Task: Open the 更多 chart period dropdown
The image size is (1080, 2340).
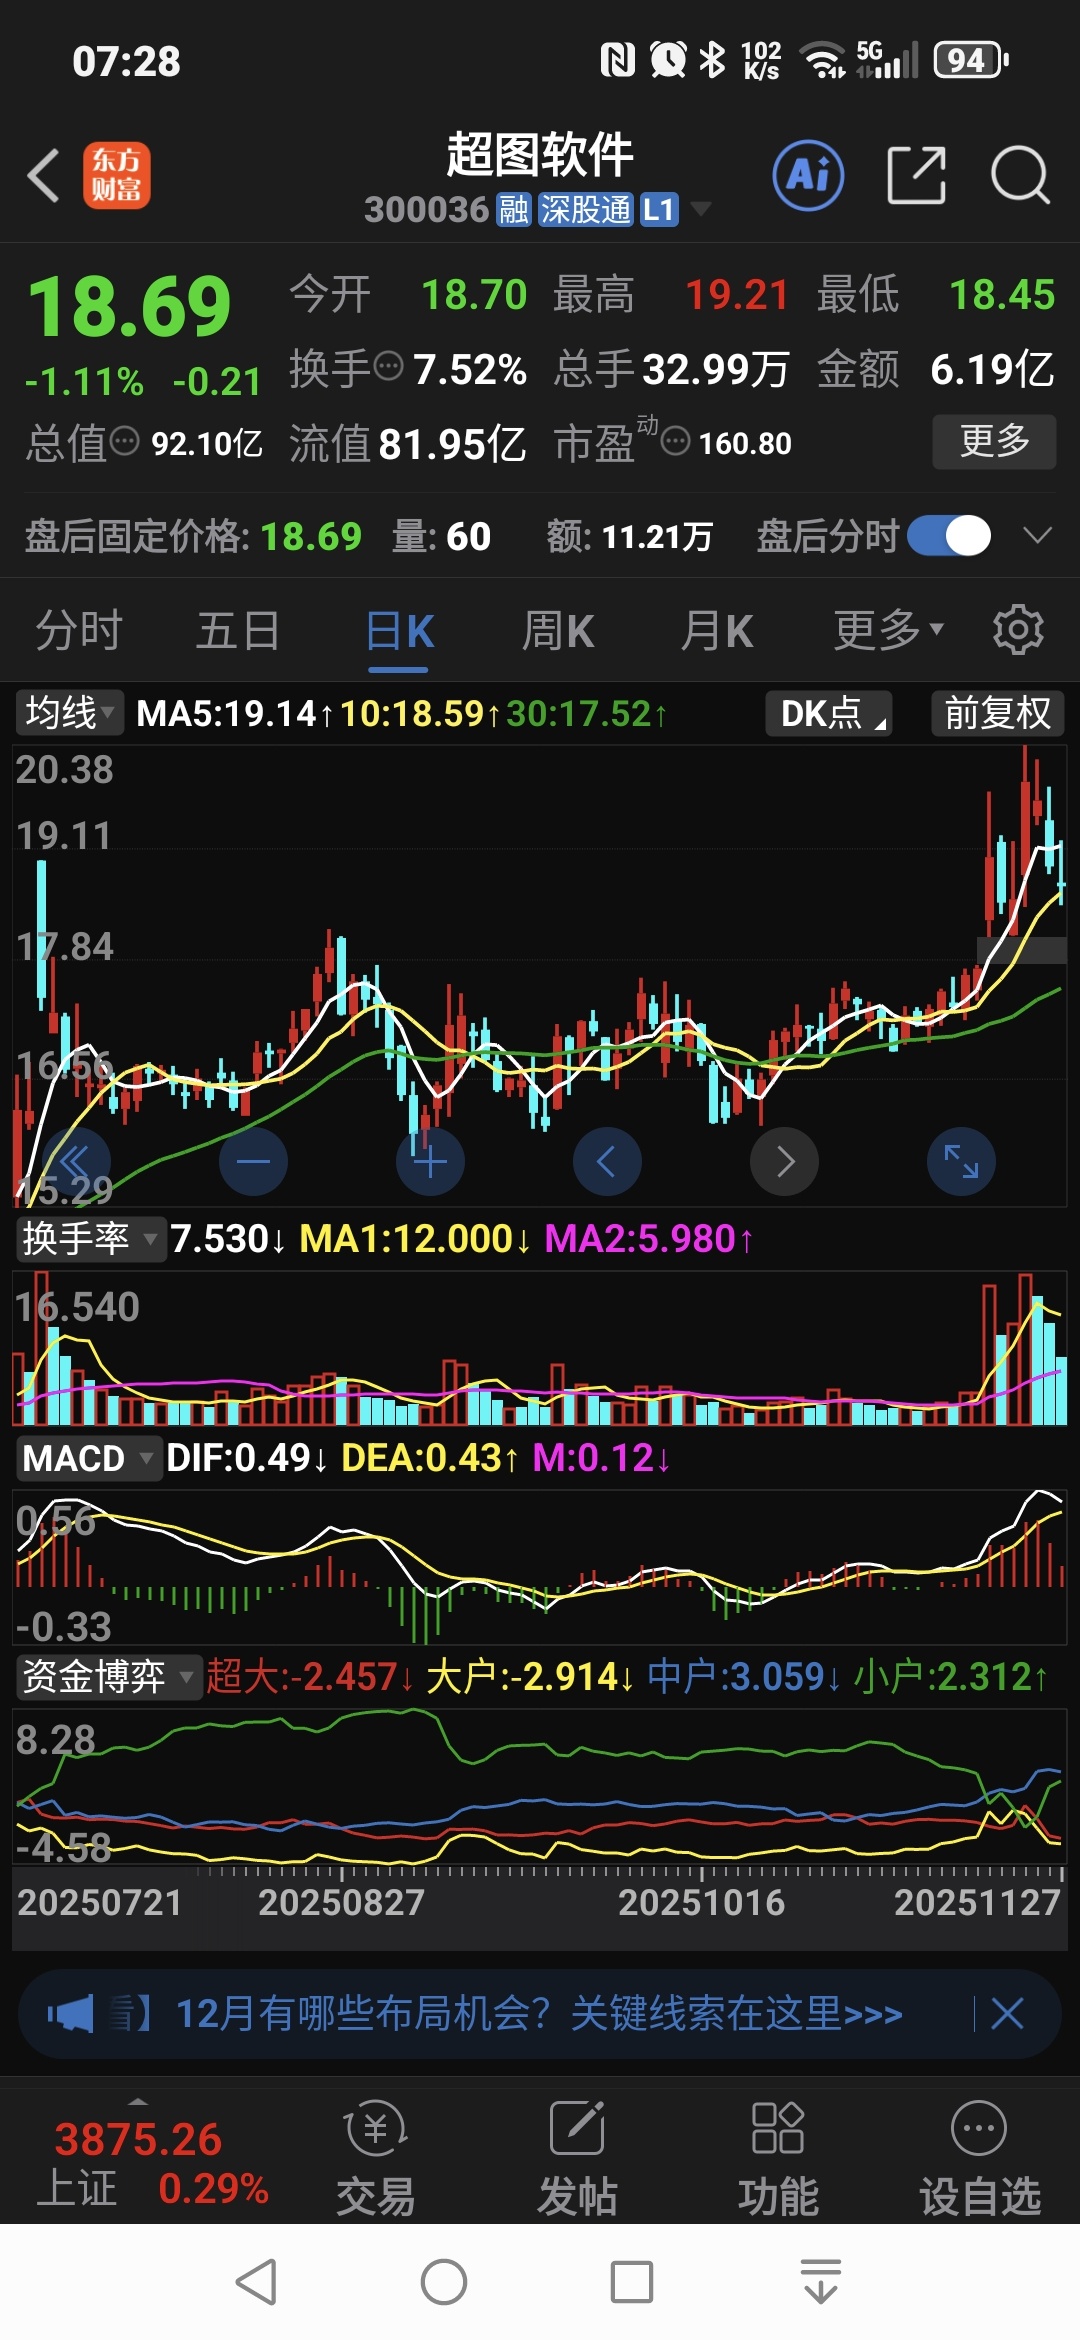Action: click(x=889, y=630)
